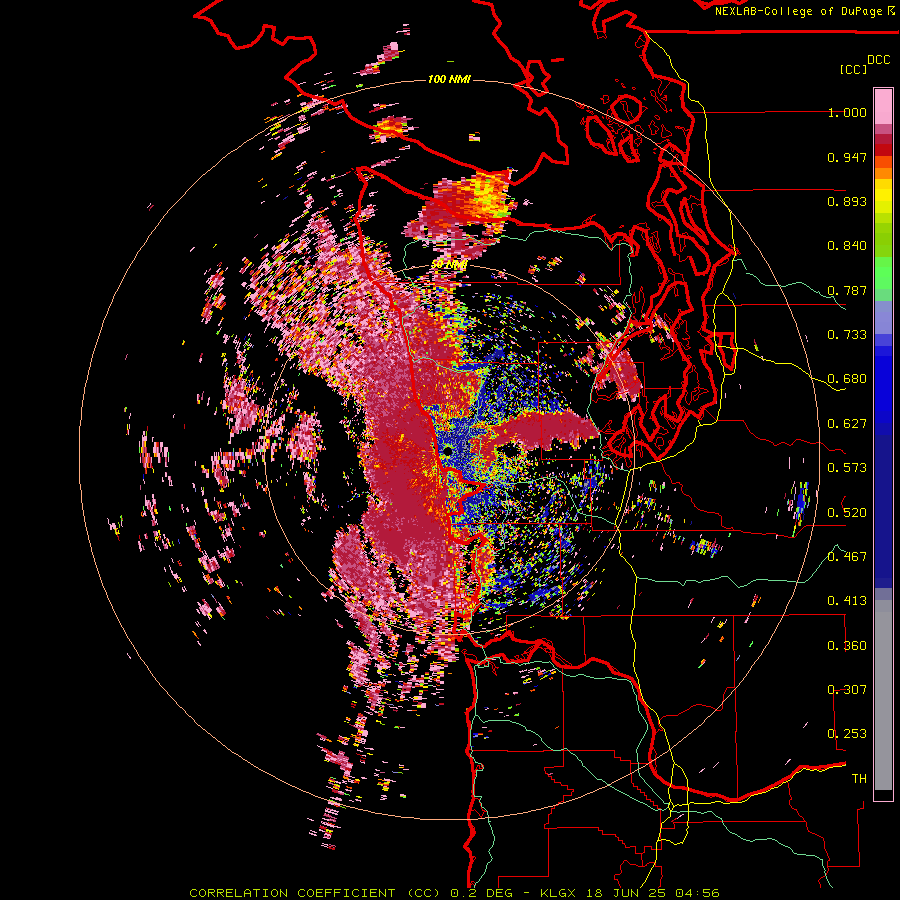
Task: Click the TH threshold label on the scale
Action: (859, 779)
